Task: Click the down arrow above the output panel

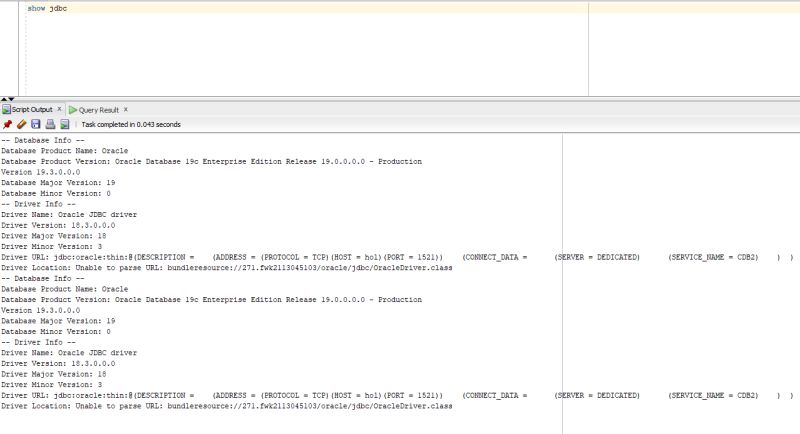Action: tap(11, 98)
